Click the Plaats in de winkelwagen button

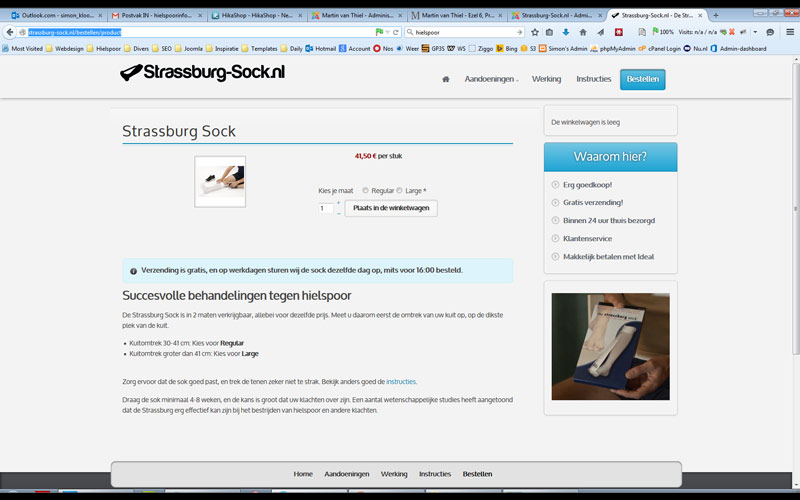click(391, 208)
